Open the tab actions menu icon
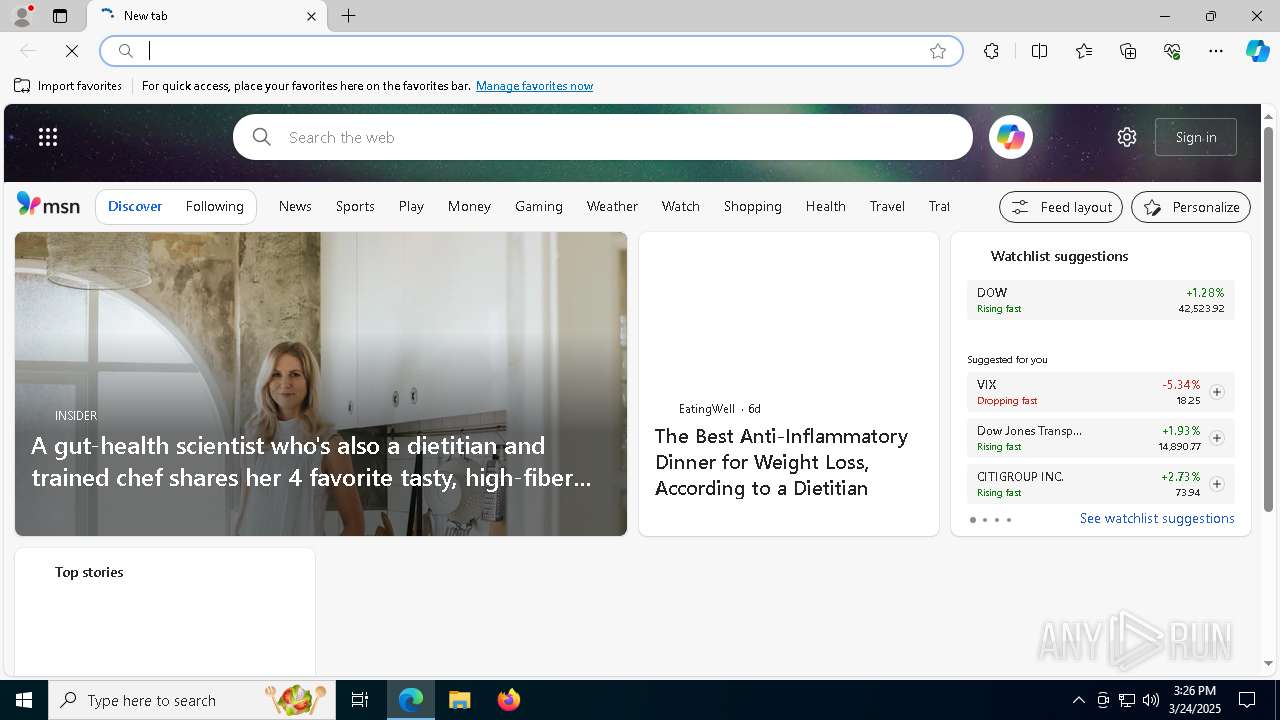 click(60, 16)
